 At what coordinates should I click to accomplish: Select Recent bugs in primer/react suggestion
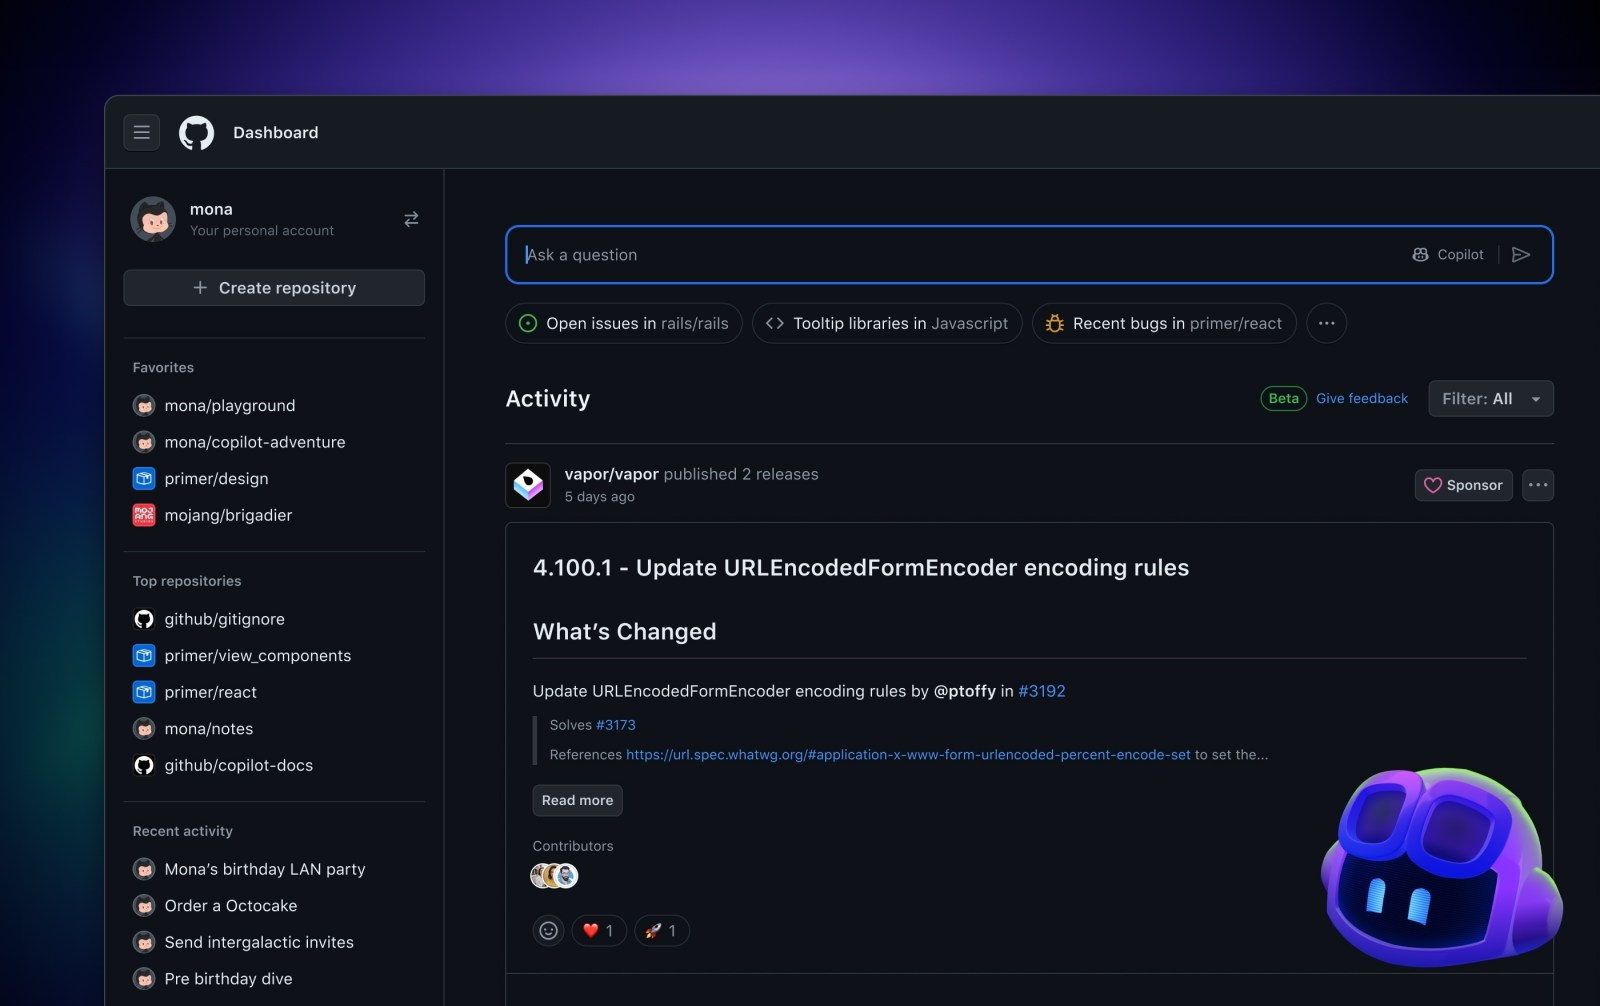1164,323
